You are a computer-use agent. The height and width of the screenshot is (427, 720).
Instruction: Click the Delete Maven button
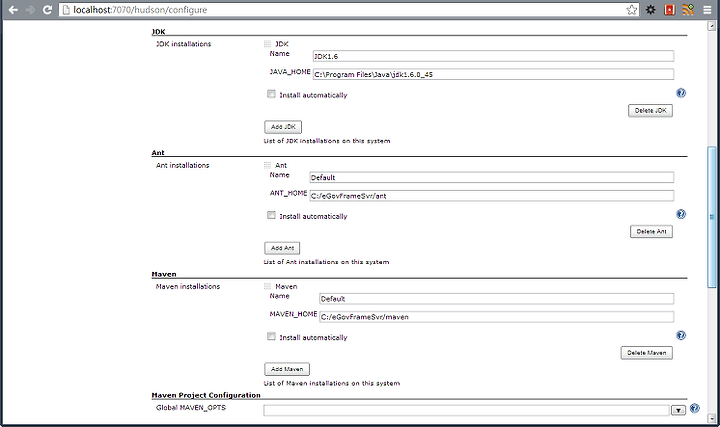pos(647,353)
